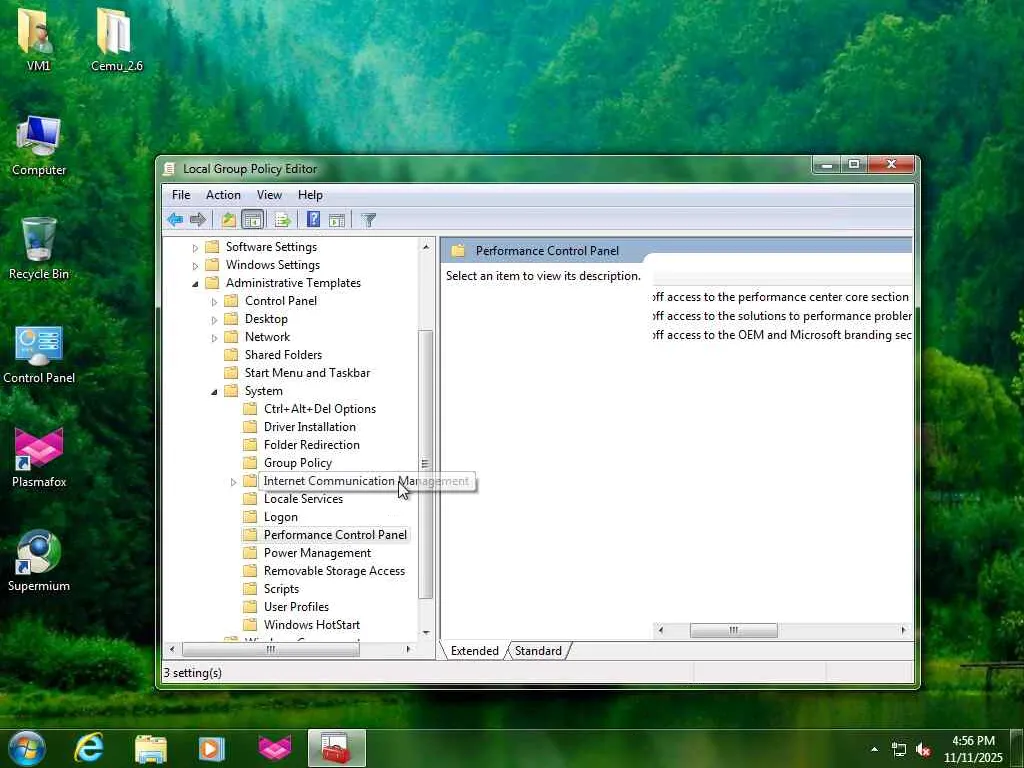
Task: Go up one level with folder-arrow icon
Action: pos(228,219)
